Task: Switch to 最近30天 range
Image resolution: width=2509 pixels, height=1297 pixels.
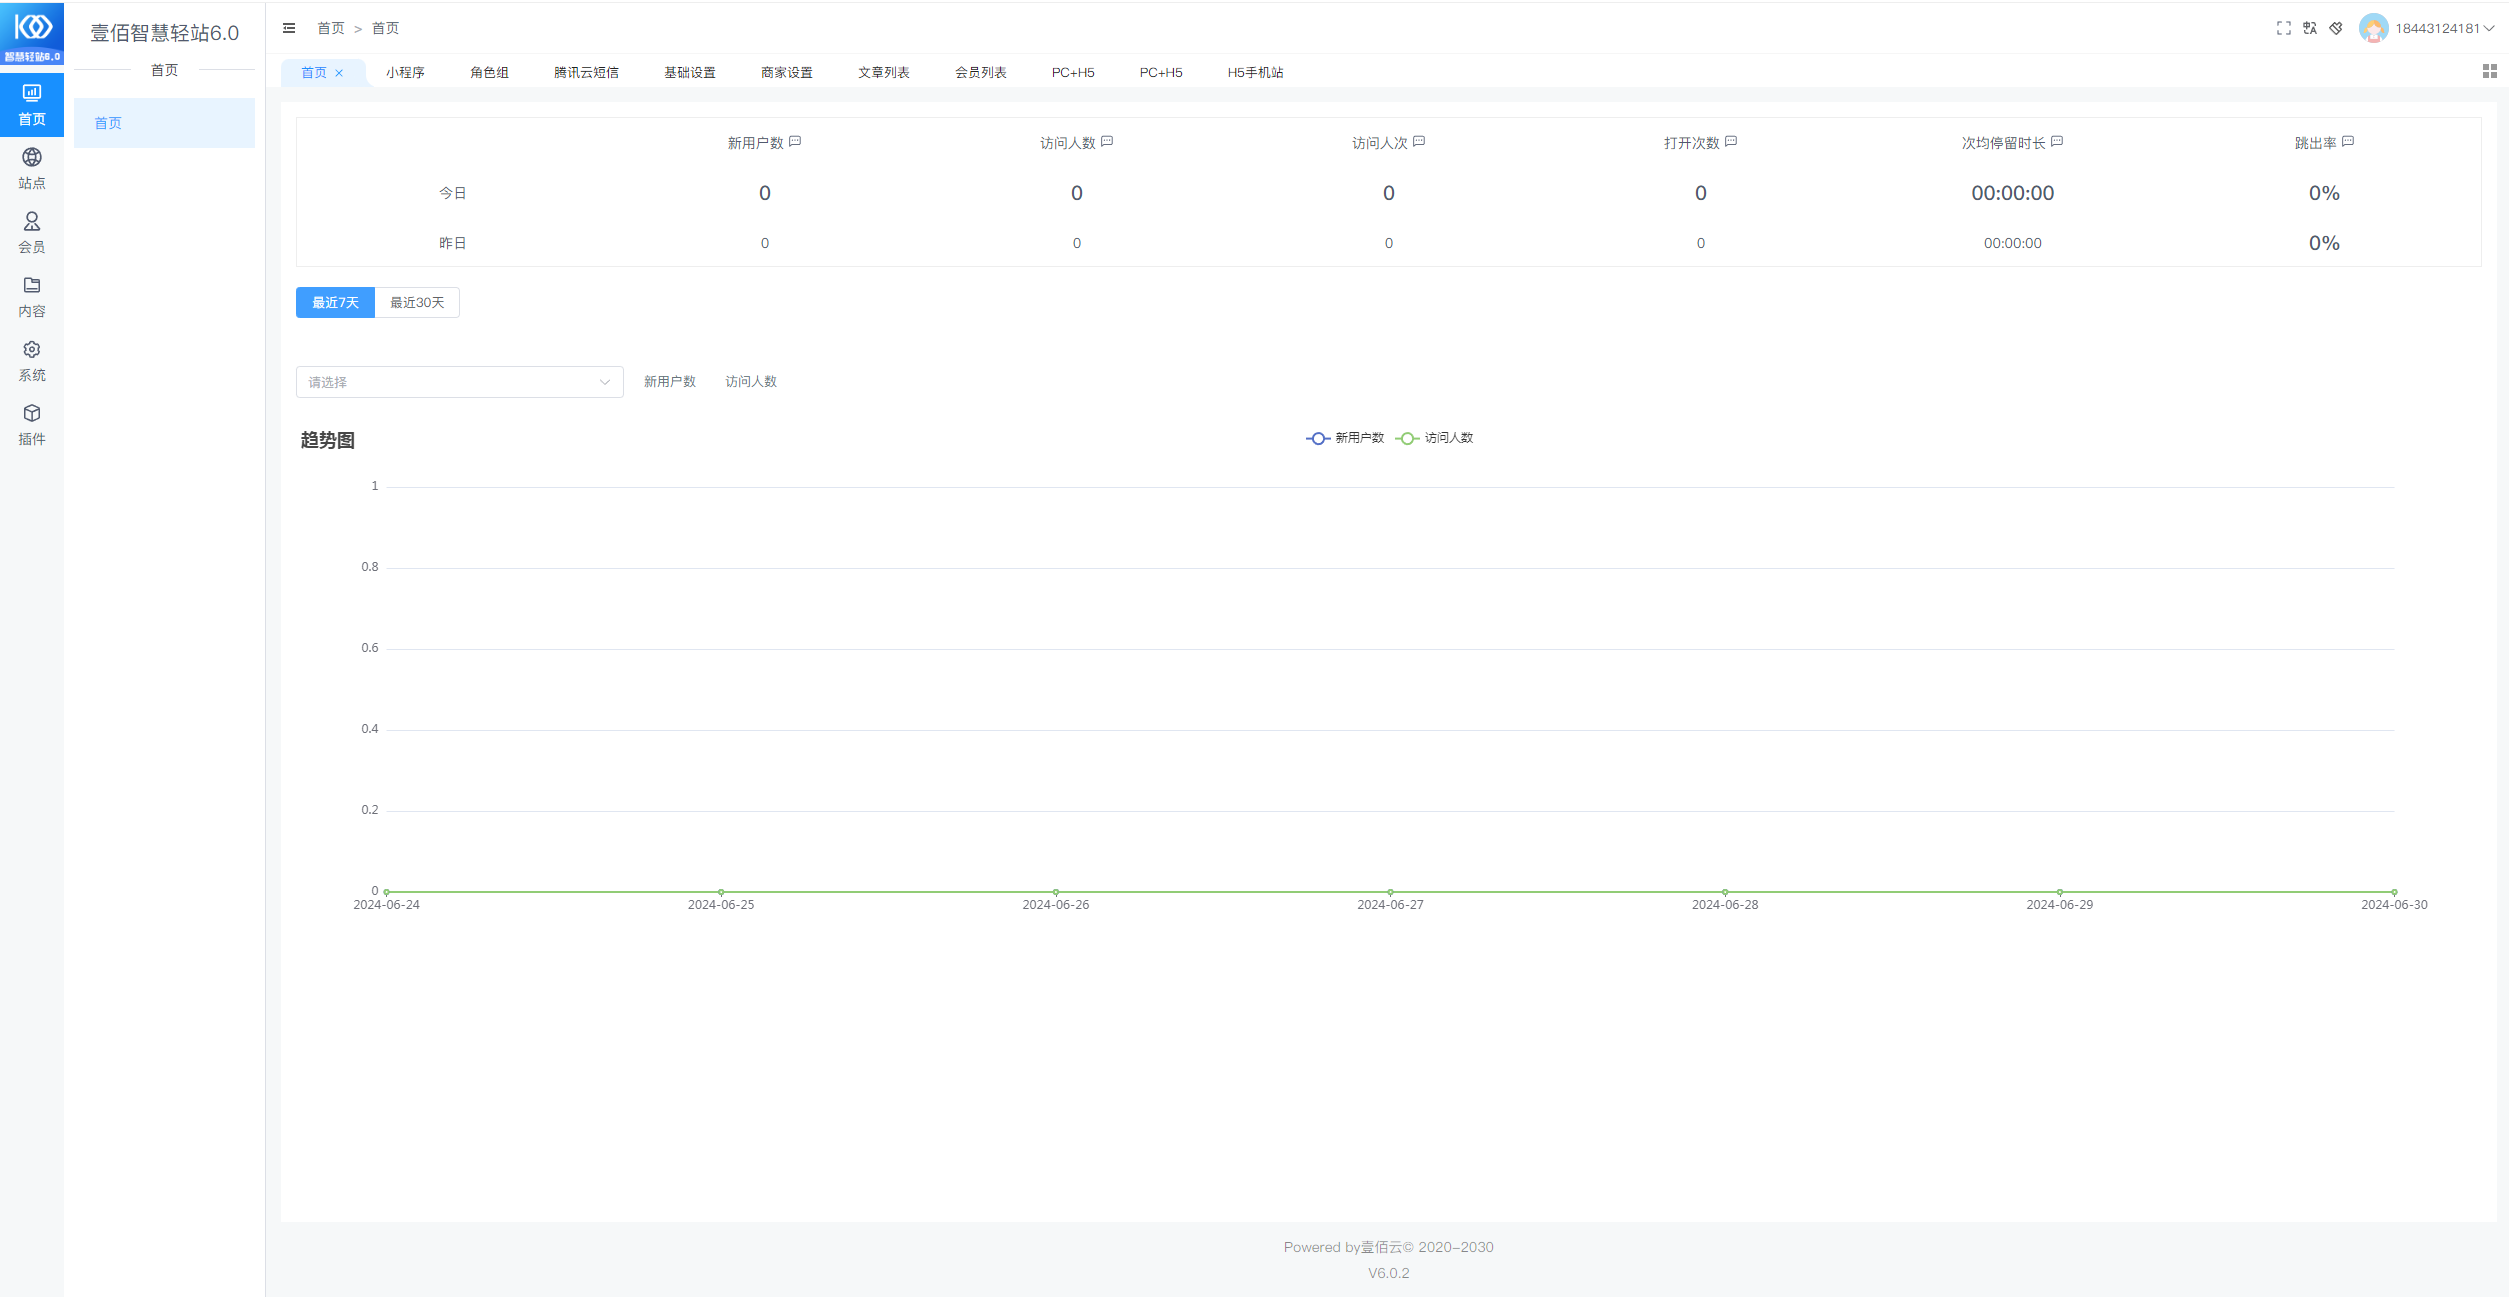Action: (x=417, y=302)
